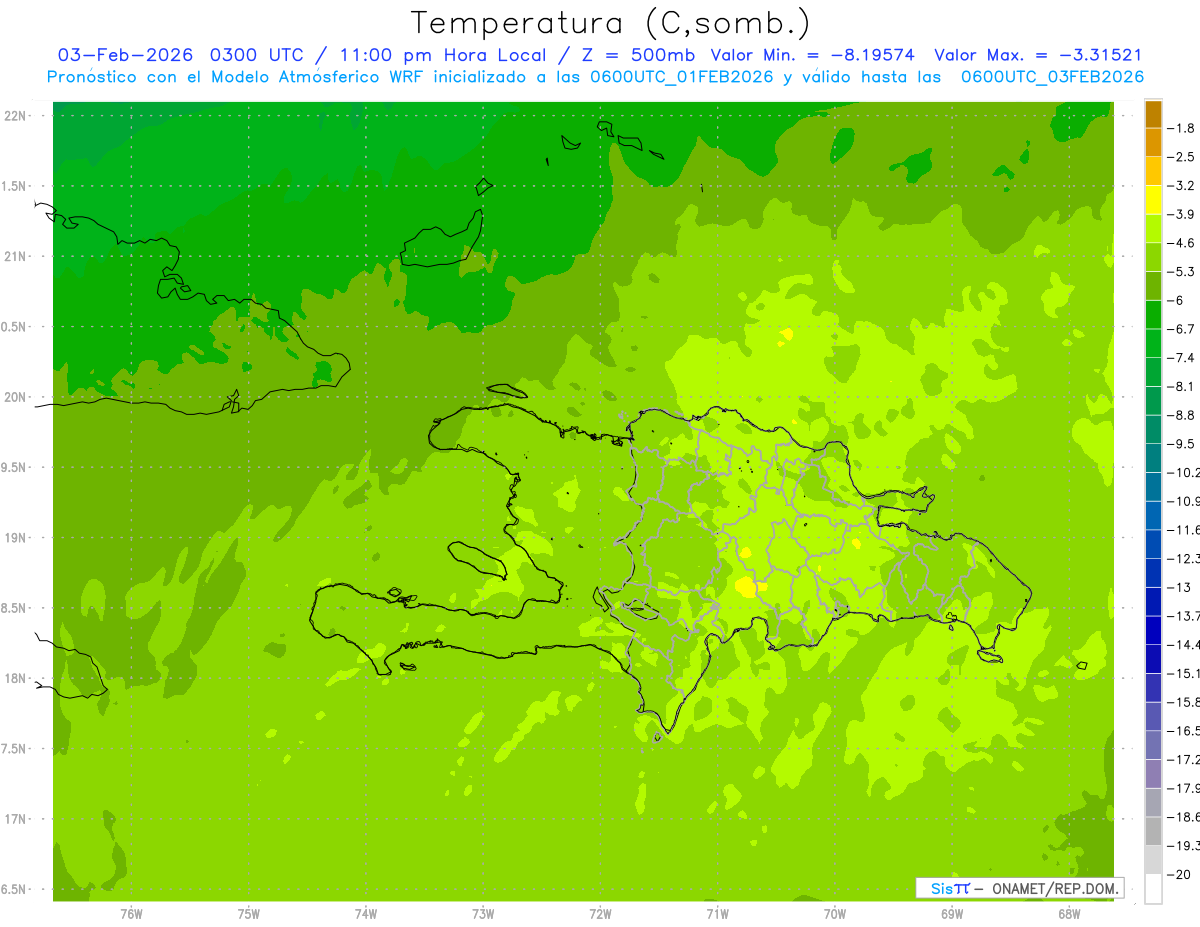The height and width of the screenshot is (927, 1200).
Task: Click the '76W' longitude label
Action: point(131,914)
